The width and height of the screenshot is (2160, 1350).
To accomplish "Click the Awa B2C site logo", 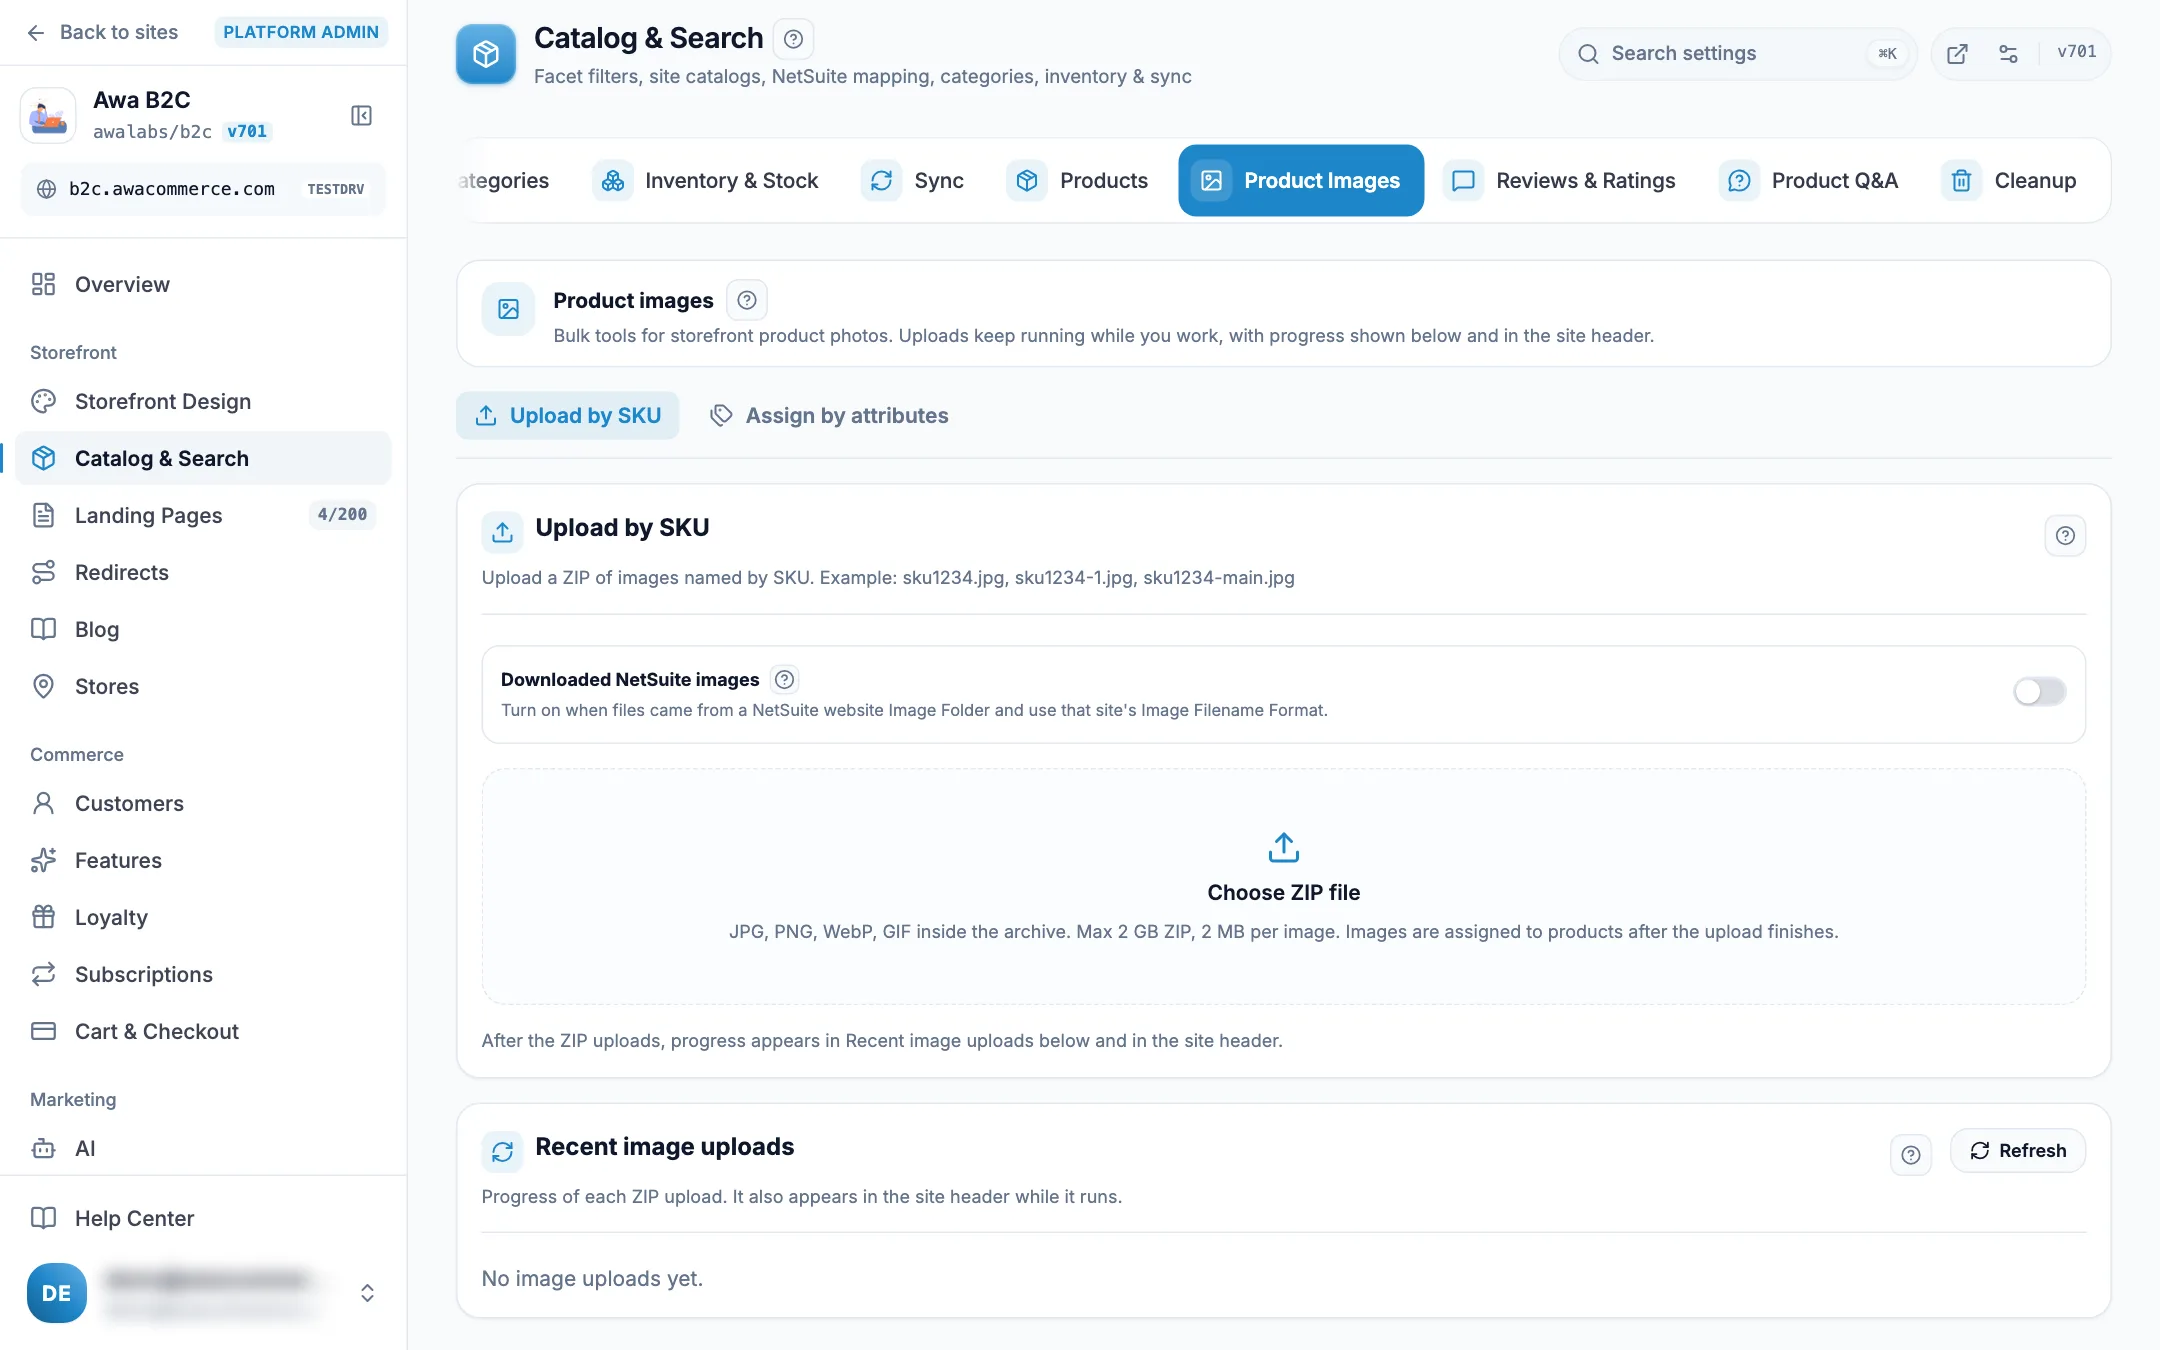I will 48,116.
